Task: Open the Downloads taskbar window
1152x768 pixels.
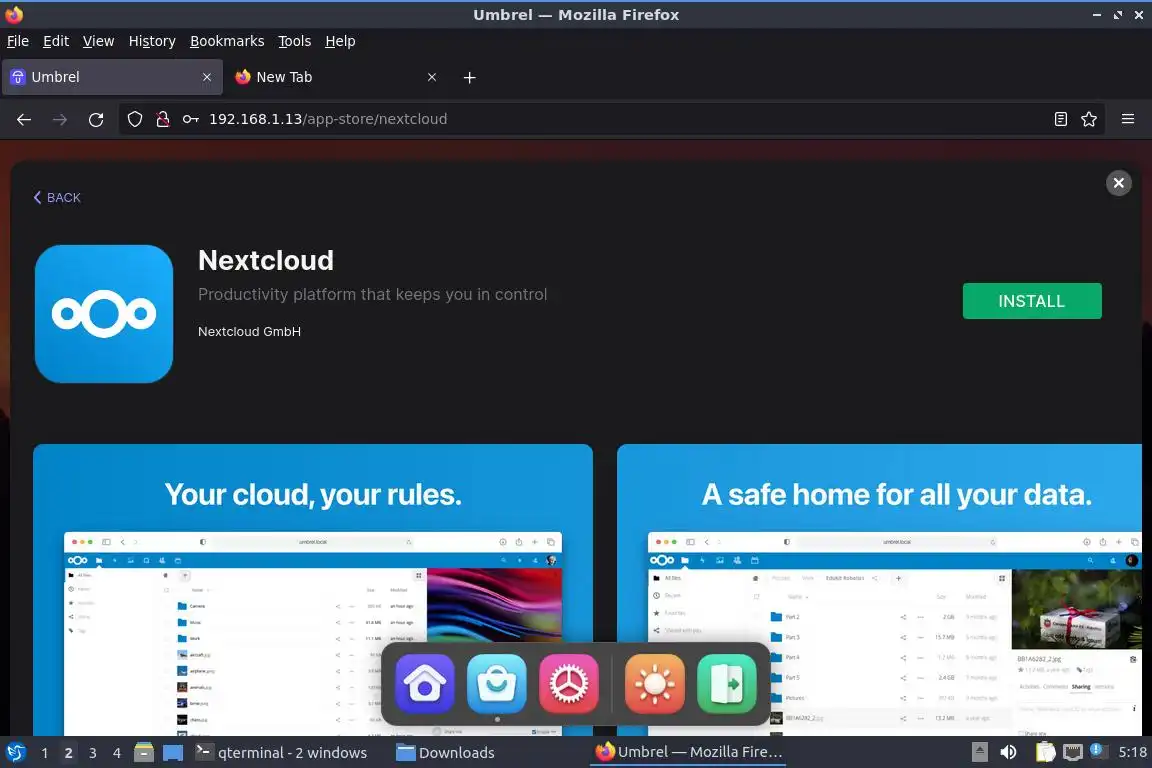Action: pos(446,753)
